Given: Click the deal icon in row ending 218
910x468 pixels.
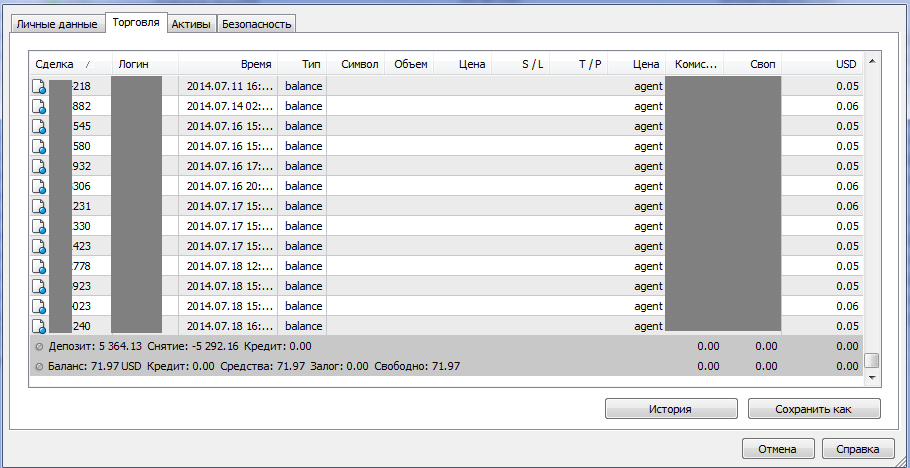Looking at the screenshot, I should tap(39, 87).
